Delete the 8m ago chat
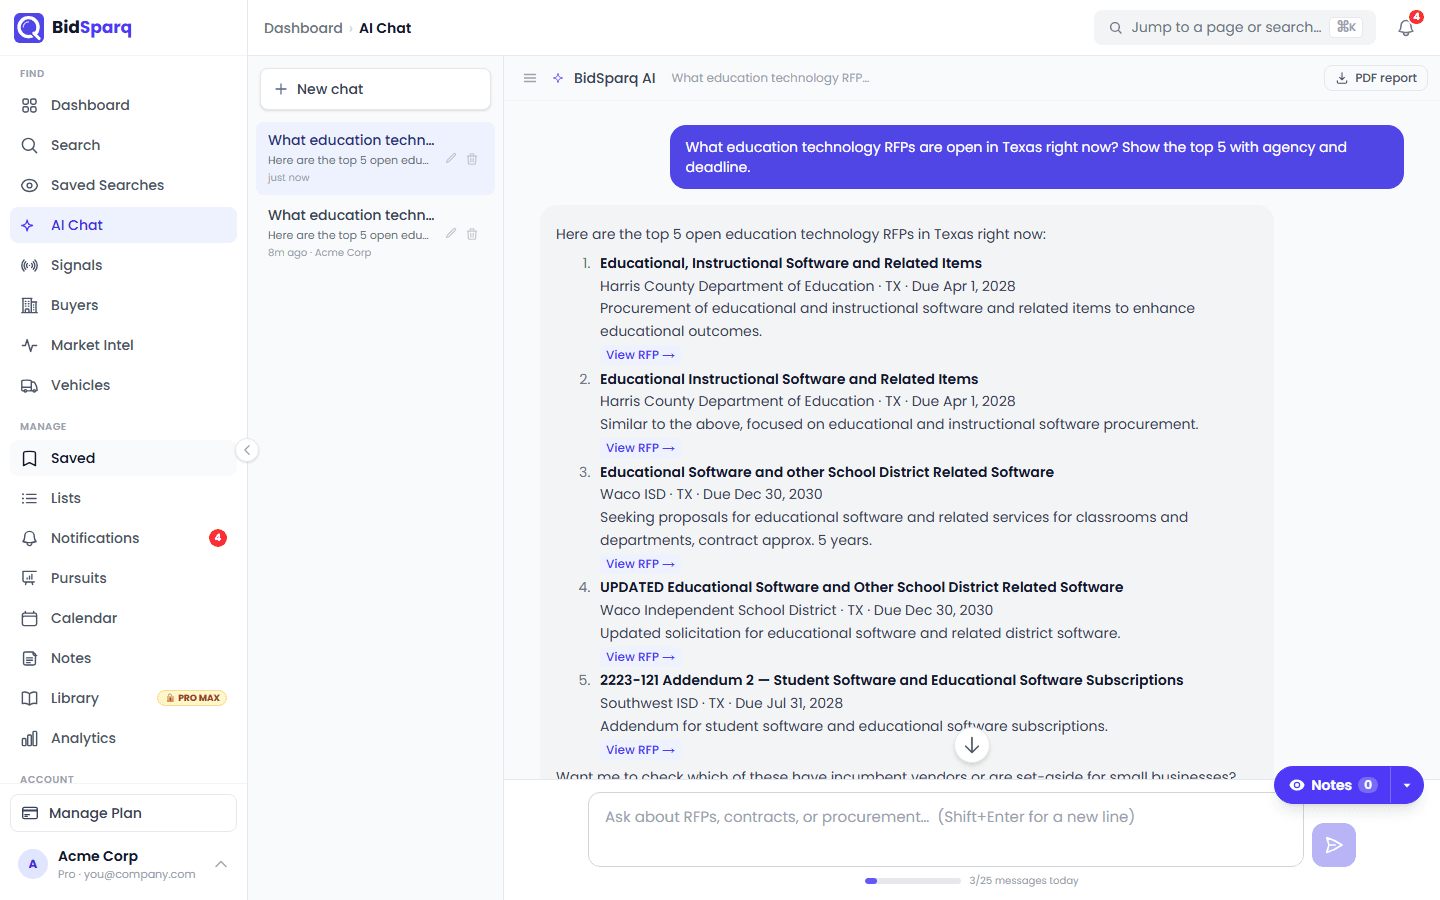 tap(472, 234)
